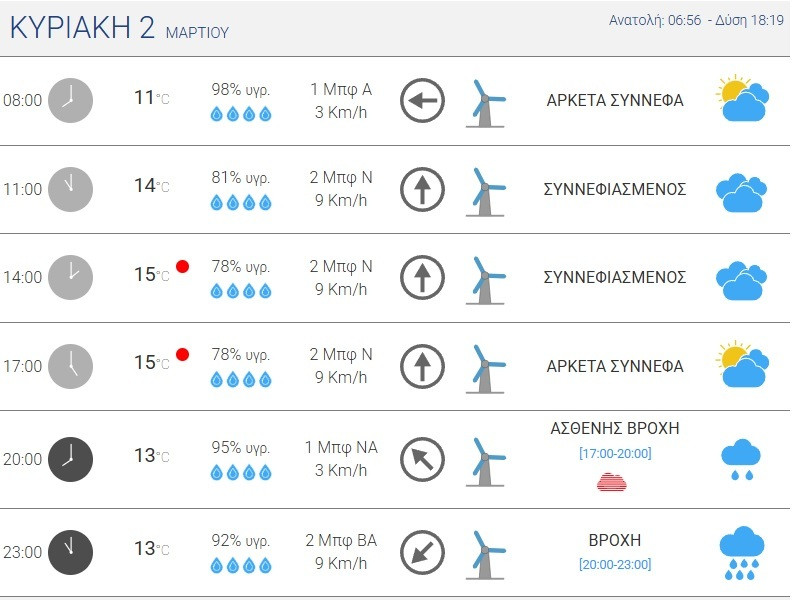Click the northeast wind arrow at 23:00
The width and height of the screenshot is (793, 600).
[x=422, y=552]
